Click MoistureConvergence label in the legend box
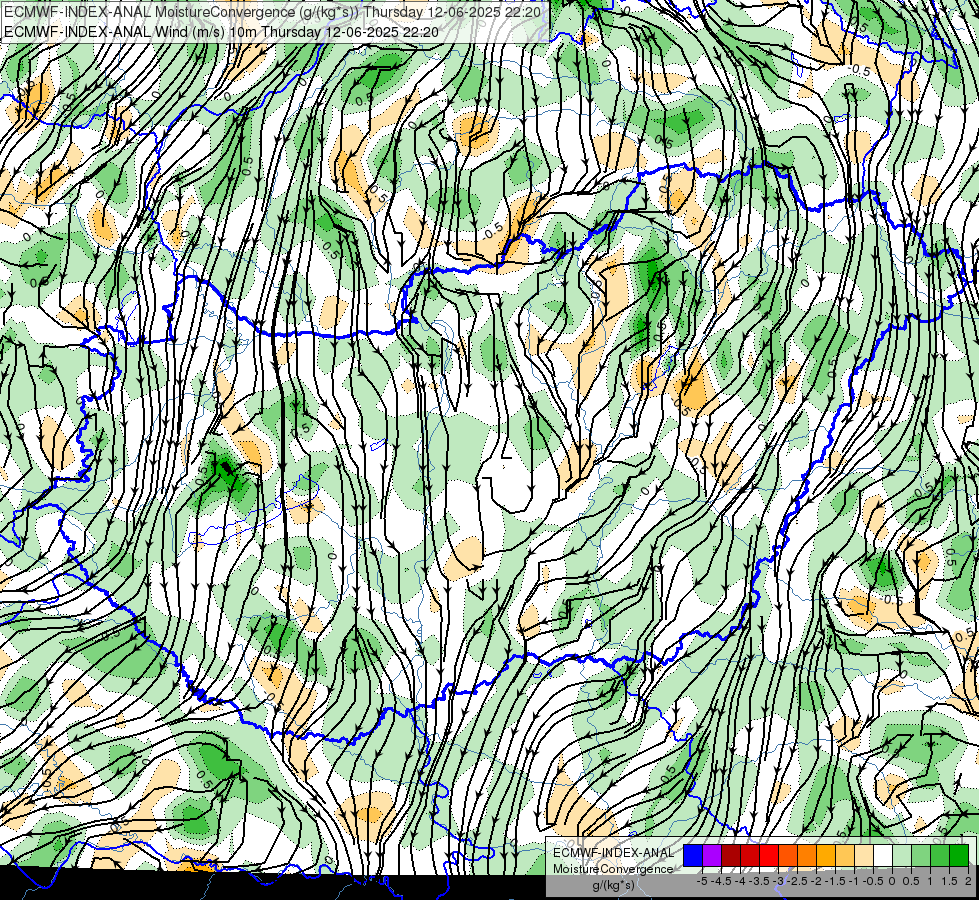 pos(613,869)
